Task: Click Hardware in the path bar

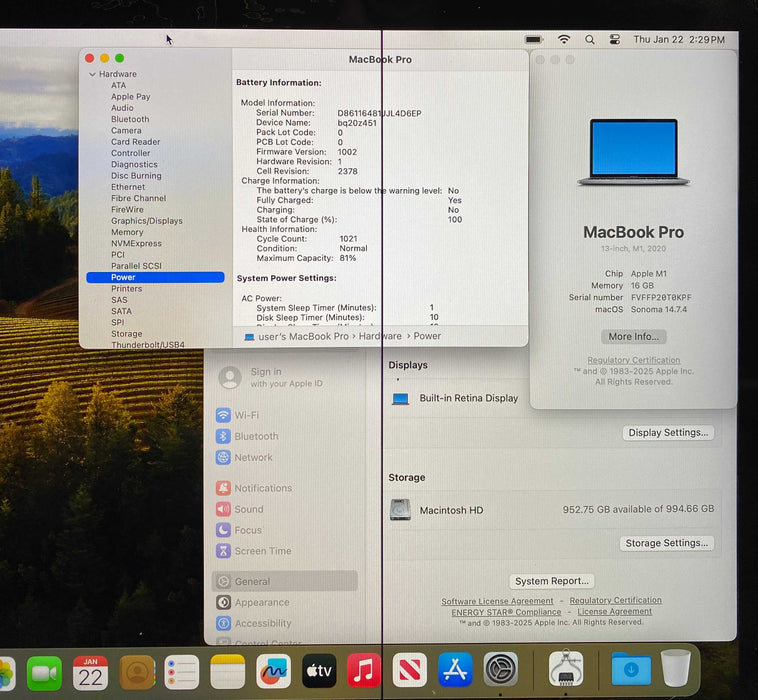Action: (x=380, y=336)
